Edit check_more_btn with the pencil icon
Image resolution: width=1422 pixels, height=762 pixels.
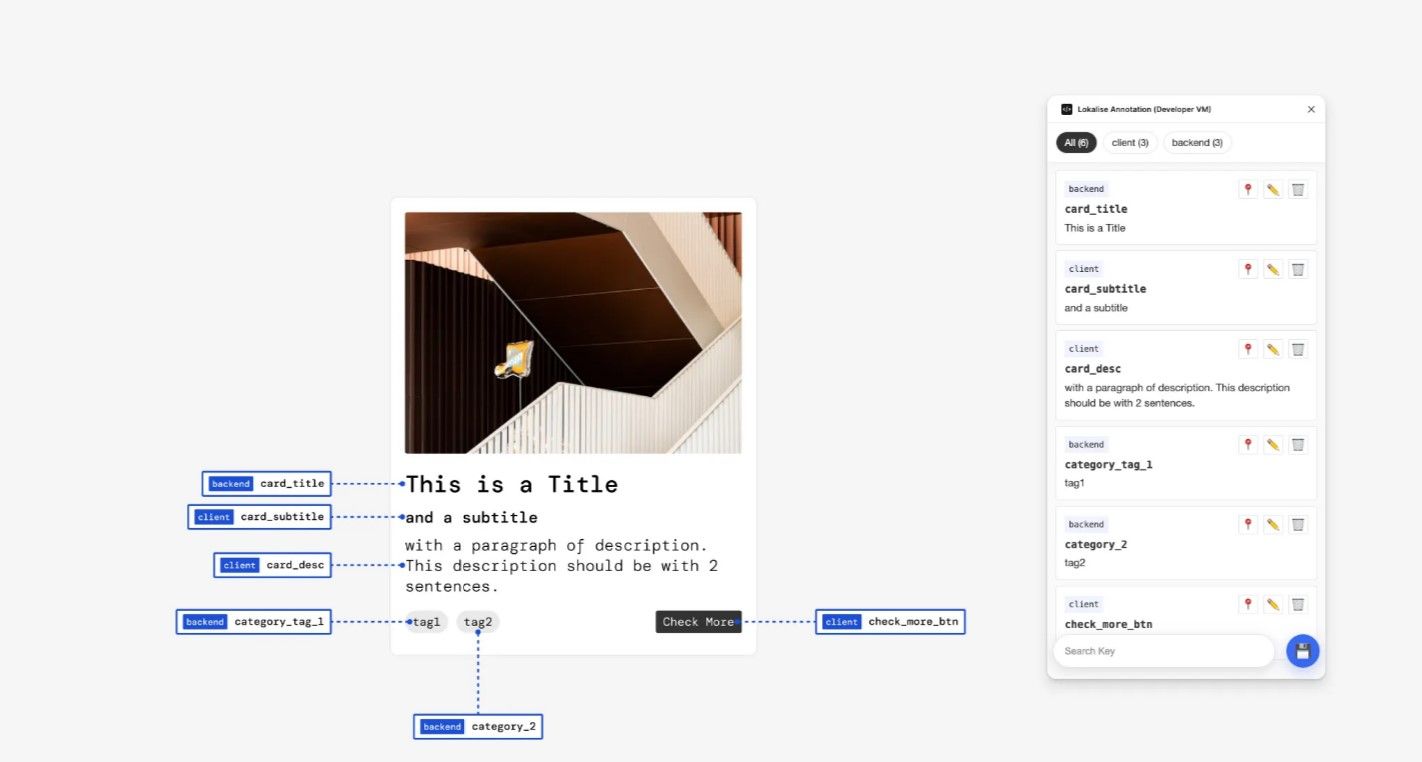[x=1273, y=604]
